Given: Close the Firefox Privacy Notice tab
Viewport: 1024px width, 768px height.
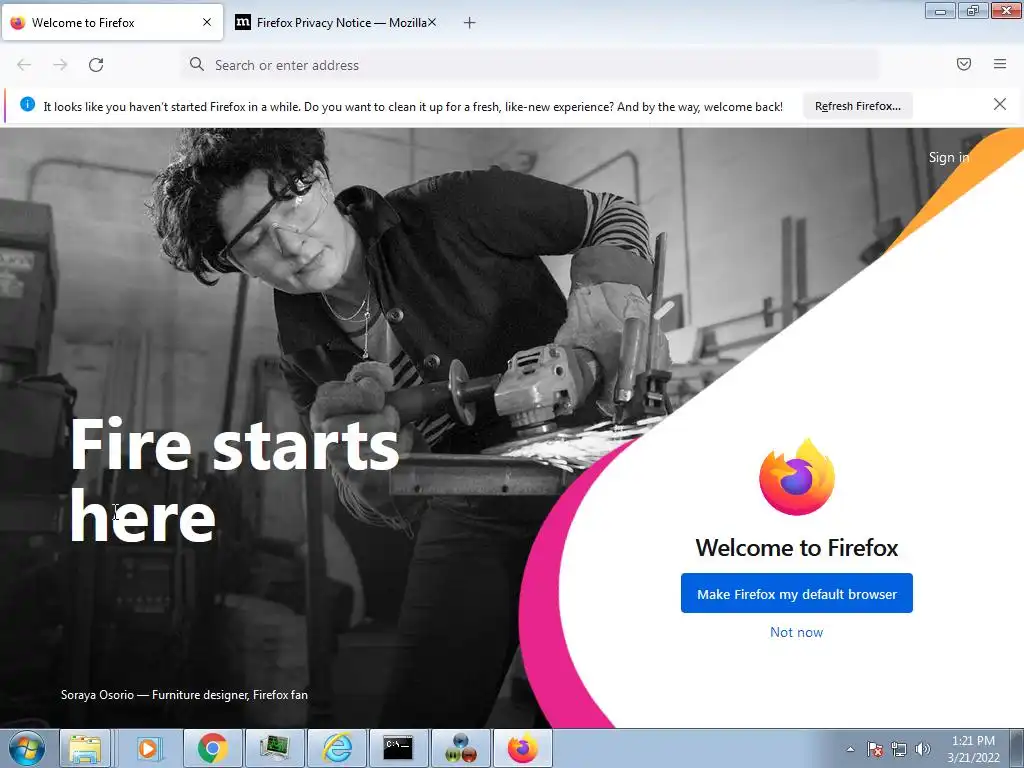Looking at the screenshot, I should point(432,22).
